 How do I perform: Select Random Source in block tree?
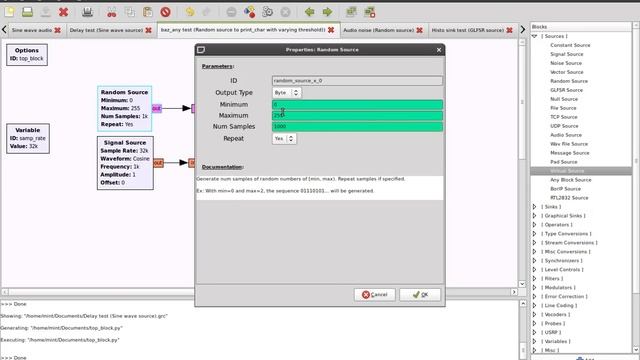569,81
